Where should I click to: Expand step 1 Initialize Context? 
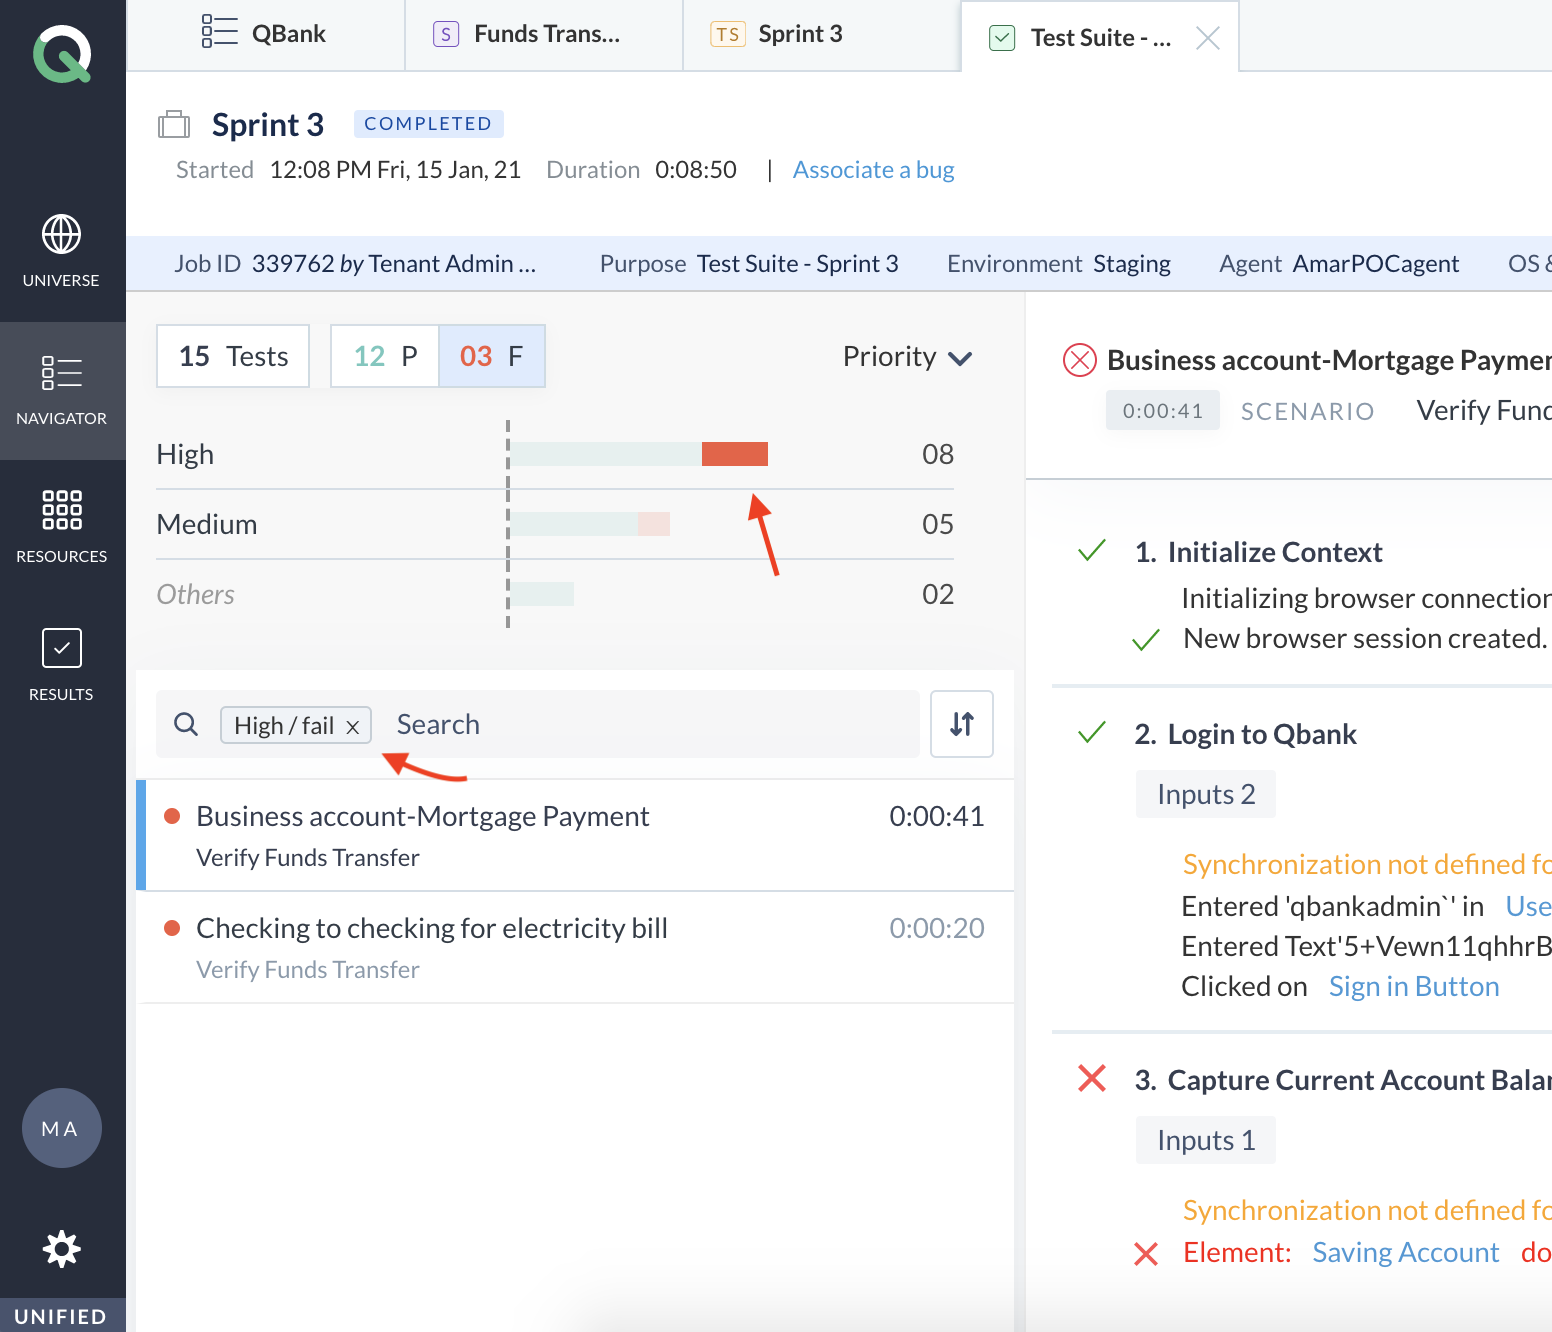click(1259, 552)
